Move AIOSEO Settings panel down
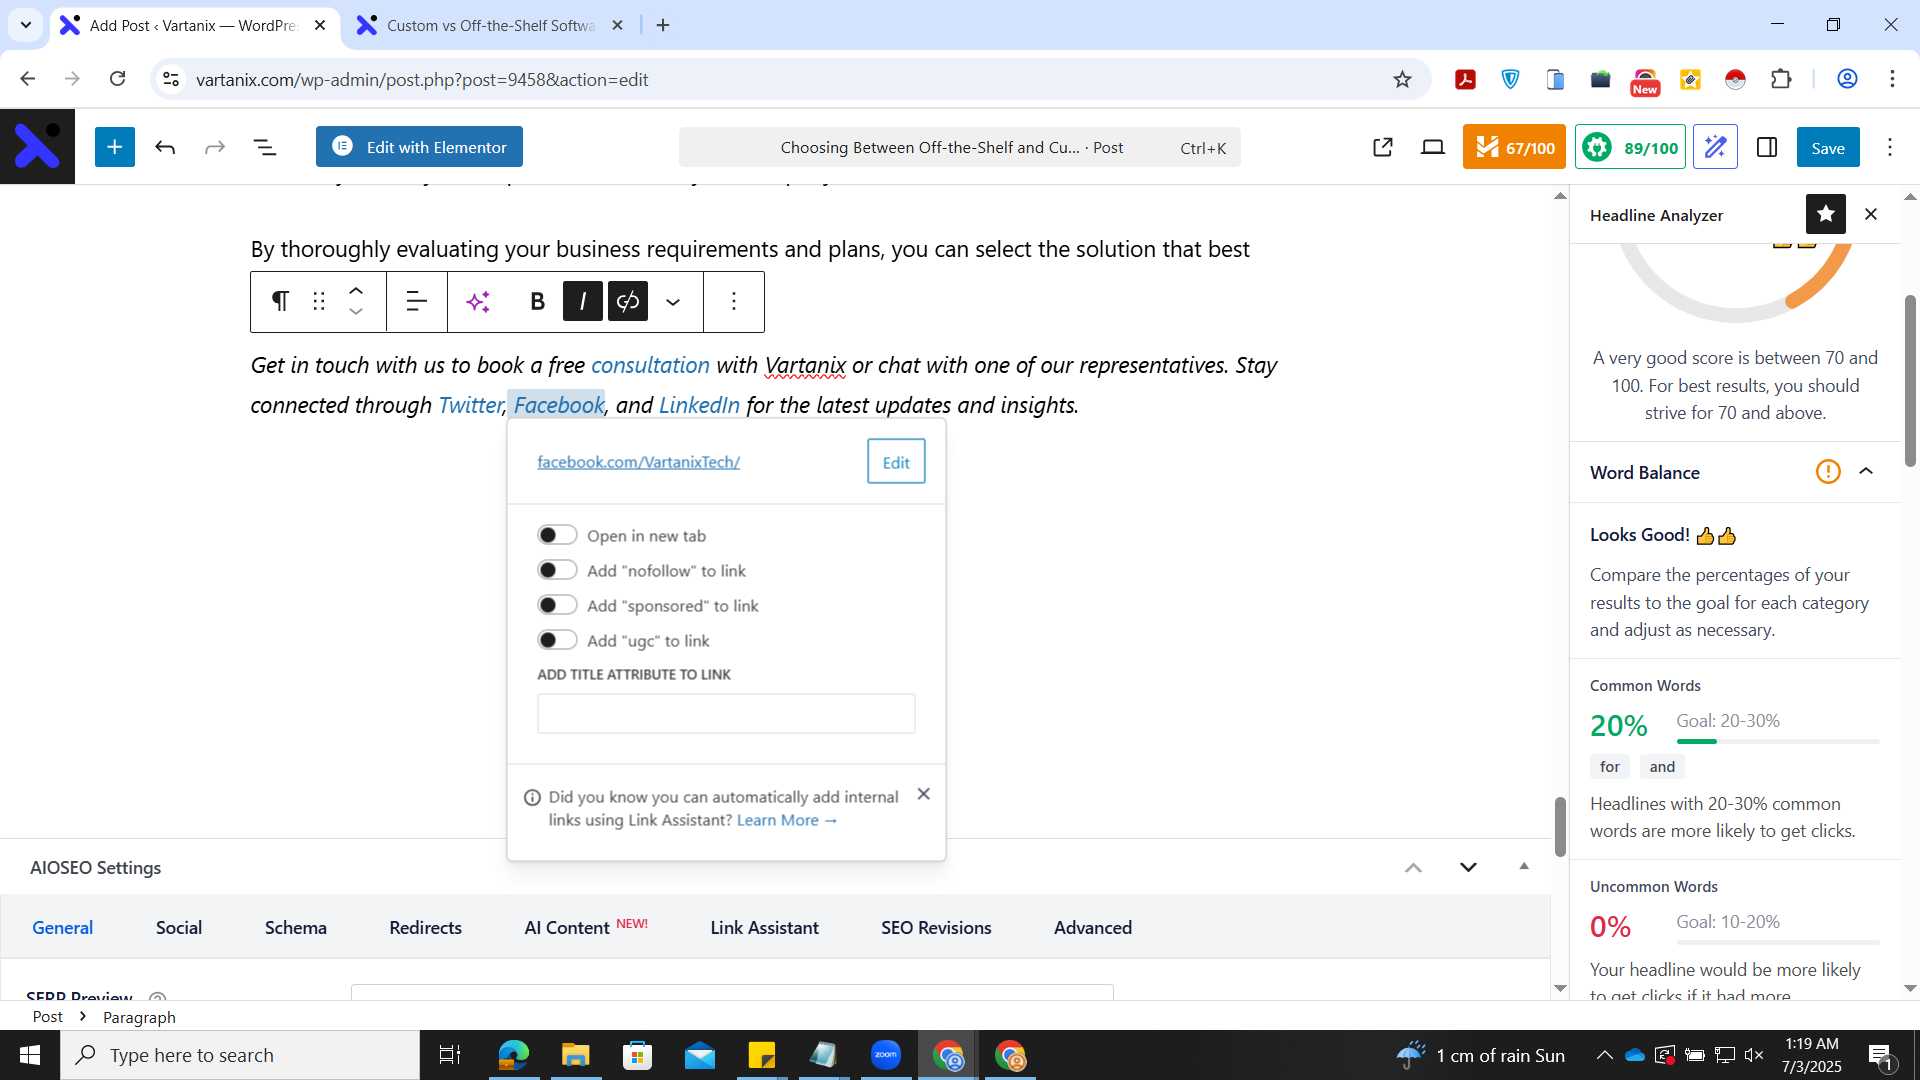 coord(1468,867)
